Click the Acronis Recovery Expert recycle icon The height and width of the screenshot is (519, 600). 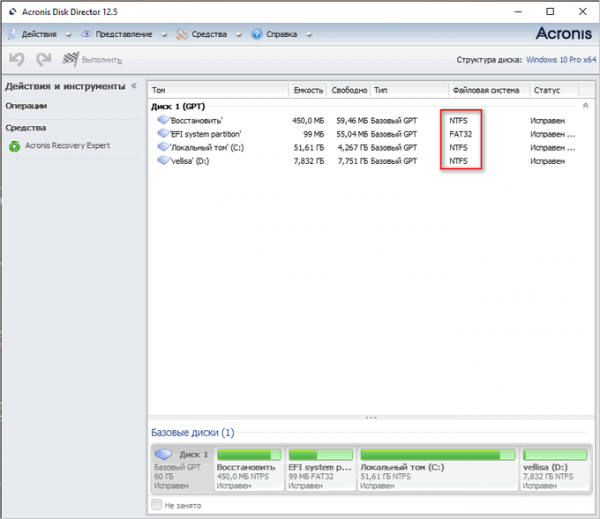tap(15, 146)
